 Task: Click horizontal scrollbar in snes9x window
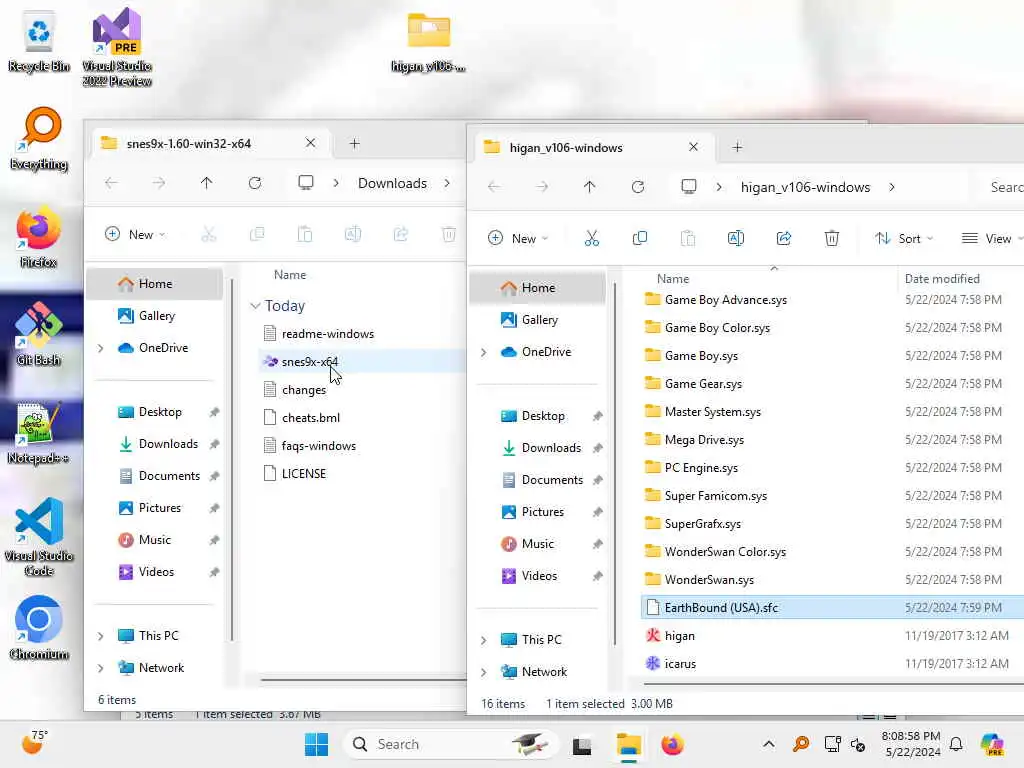coord(363,680)
